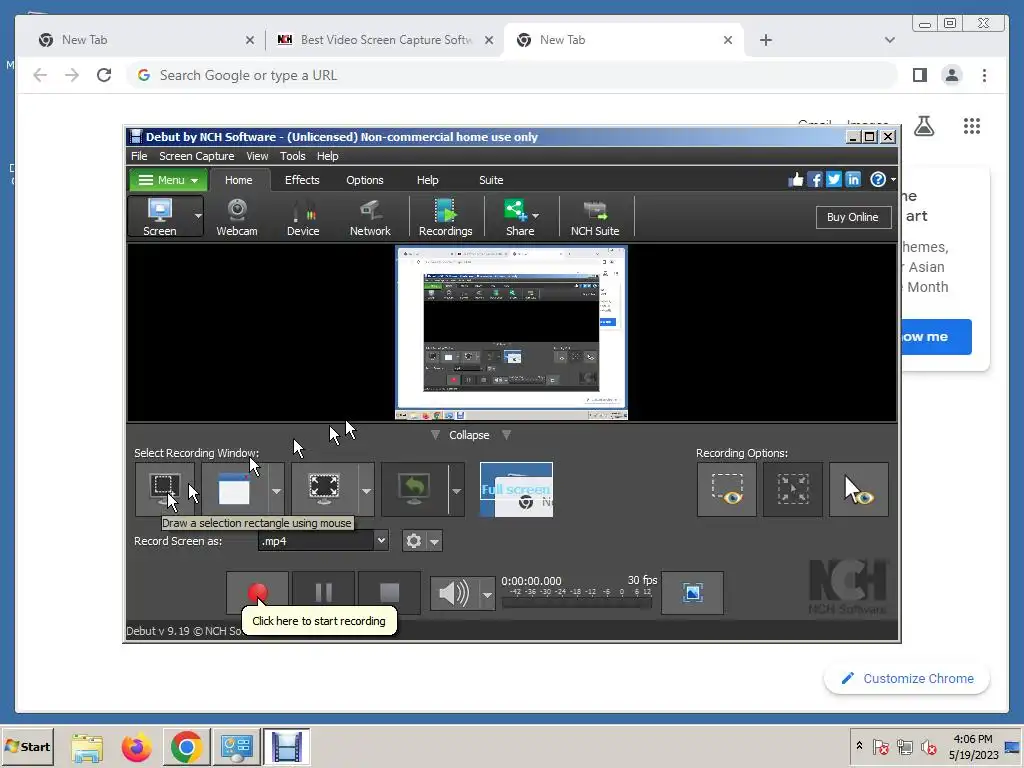Click the Customize Chrome button

[907, 679]
